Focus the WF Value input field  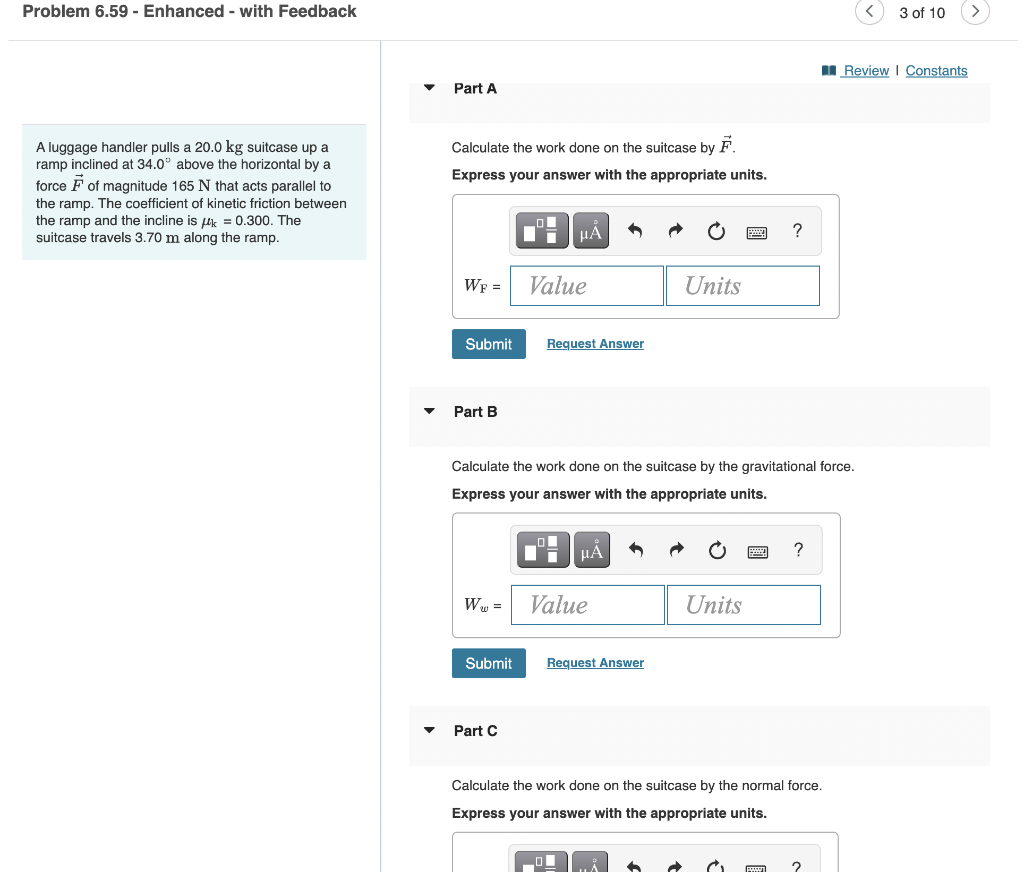pyautogui.click(x=586, y=285)
